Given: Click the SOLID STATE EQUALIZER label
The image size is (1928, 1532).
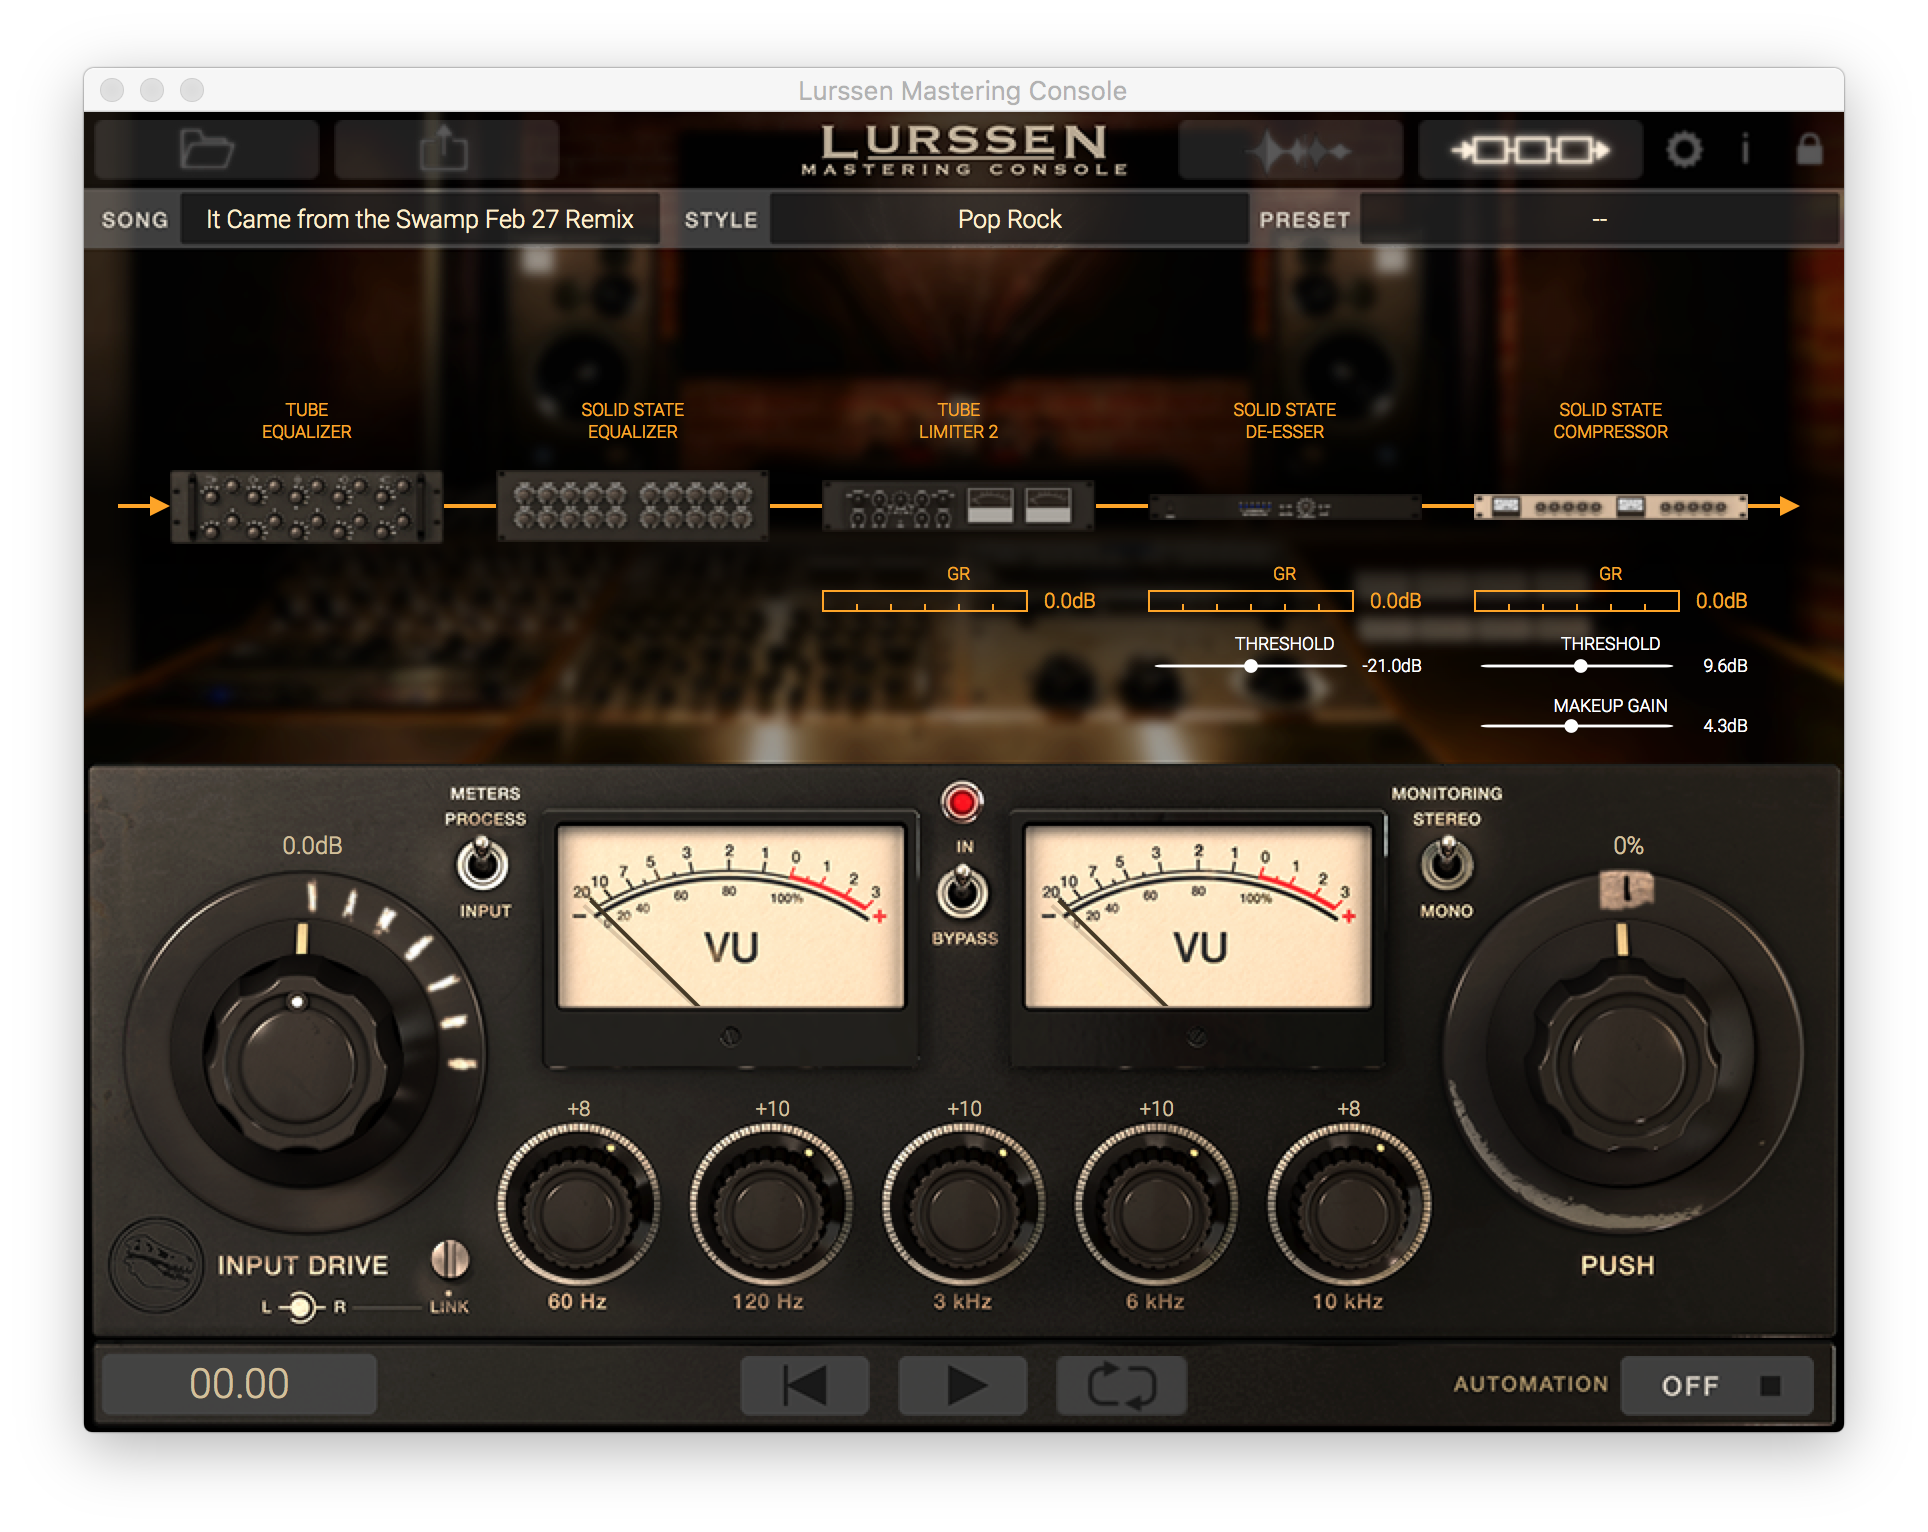Looking at the screenshot, I should (x=632, y=421).
